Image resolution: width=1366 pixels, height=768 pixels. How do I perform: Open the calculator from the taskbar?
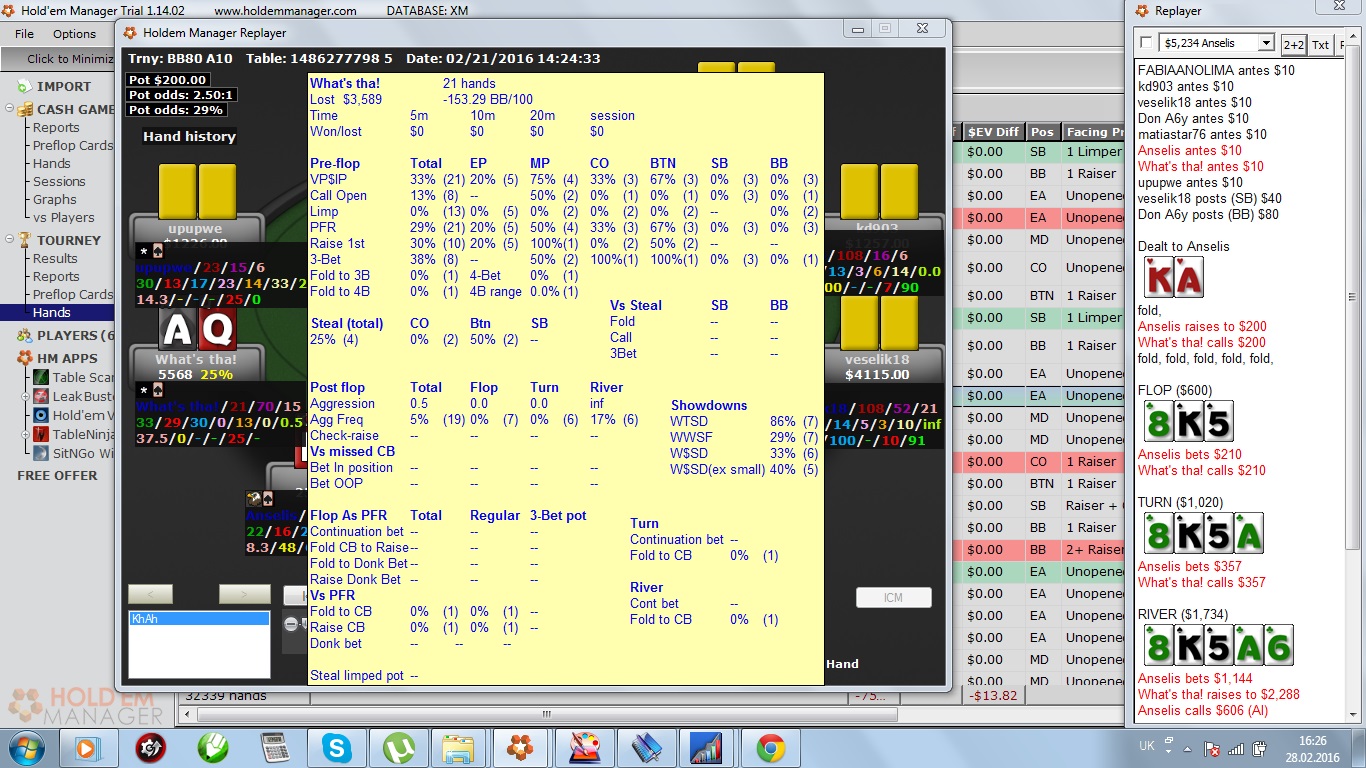coord(273,747)
